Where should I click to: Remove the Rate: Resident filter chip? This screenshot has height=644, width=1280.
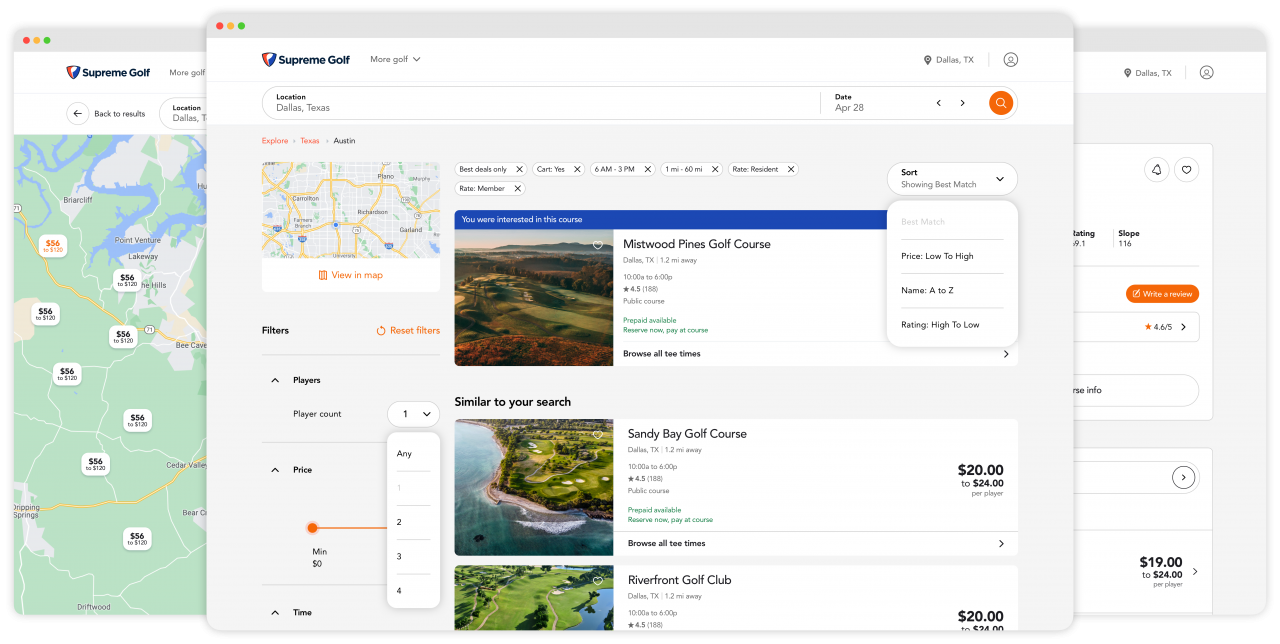click(x=790, y=170)
